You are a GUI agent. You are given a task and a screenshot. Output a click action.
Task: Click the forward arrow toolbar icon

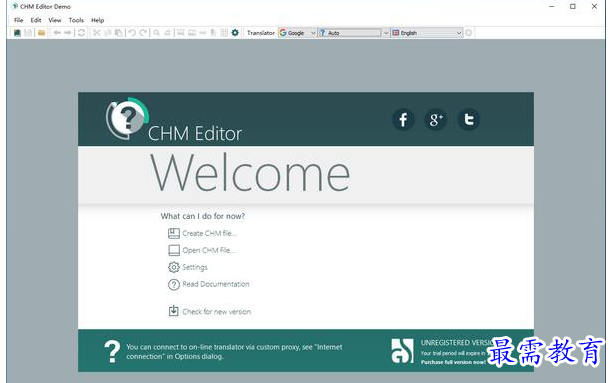pos(67,33)
